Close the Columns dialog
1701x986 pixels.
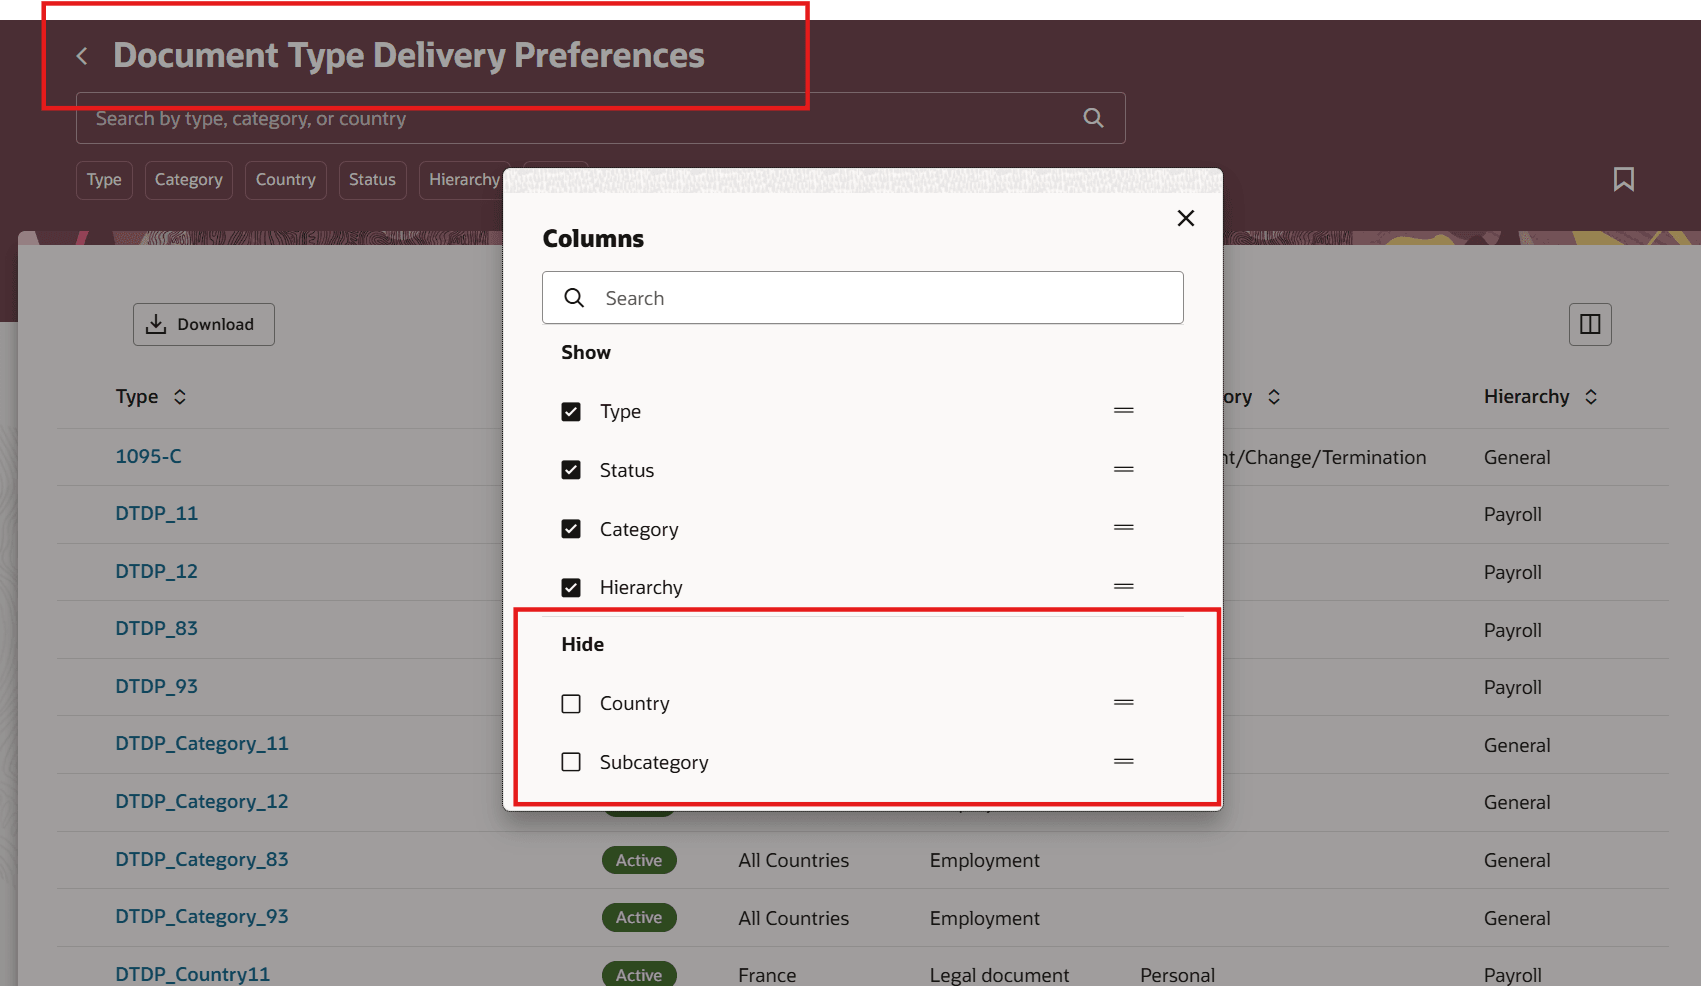click(x=1186, y=218)
